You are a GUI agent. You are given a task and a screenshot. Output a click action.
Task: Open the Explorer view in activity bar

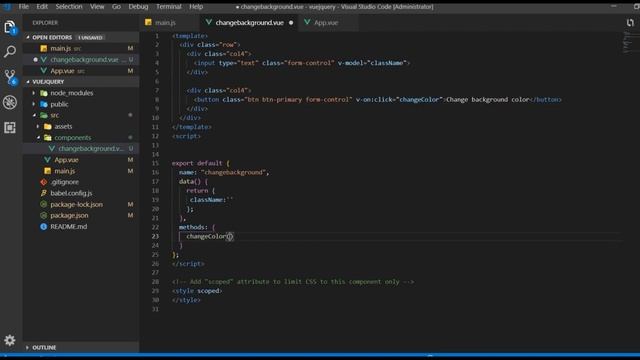[x=10, y=27]
